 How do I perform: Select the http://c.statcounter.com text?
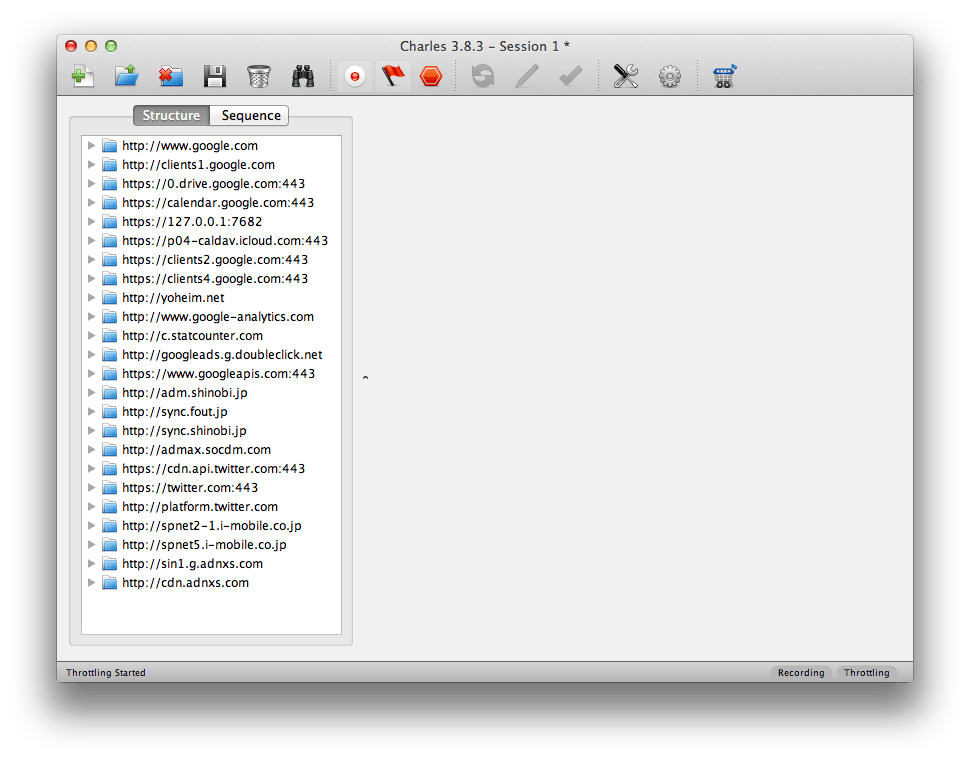(192, 335)
